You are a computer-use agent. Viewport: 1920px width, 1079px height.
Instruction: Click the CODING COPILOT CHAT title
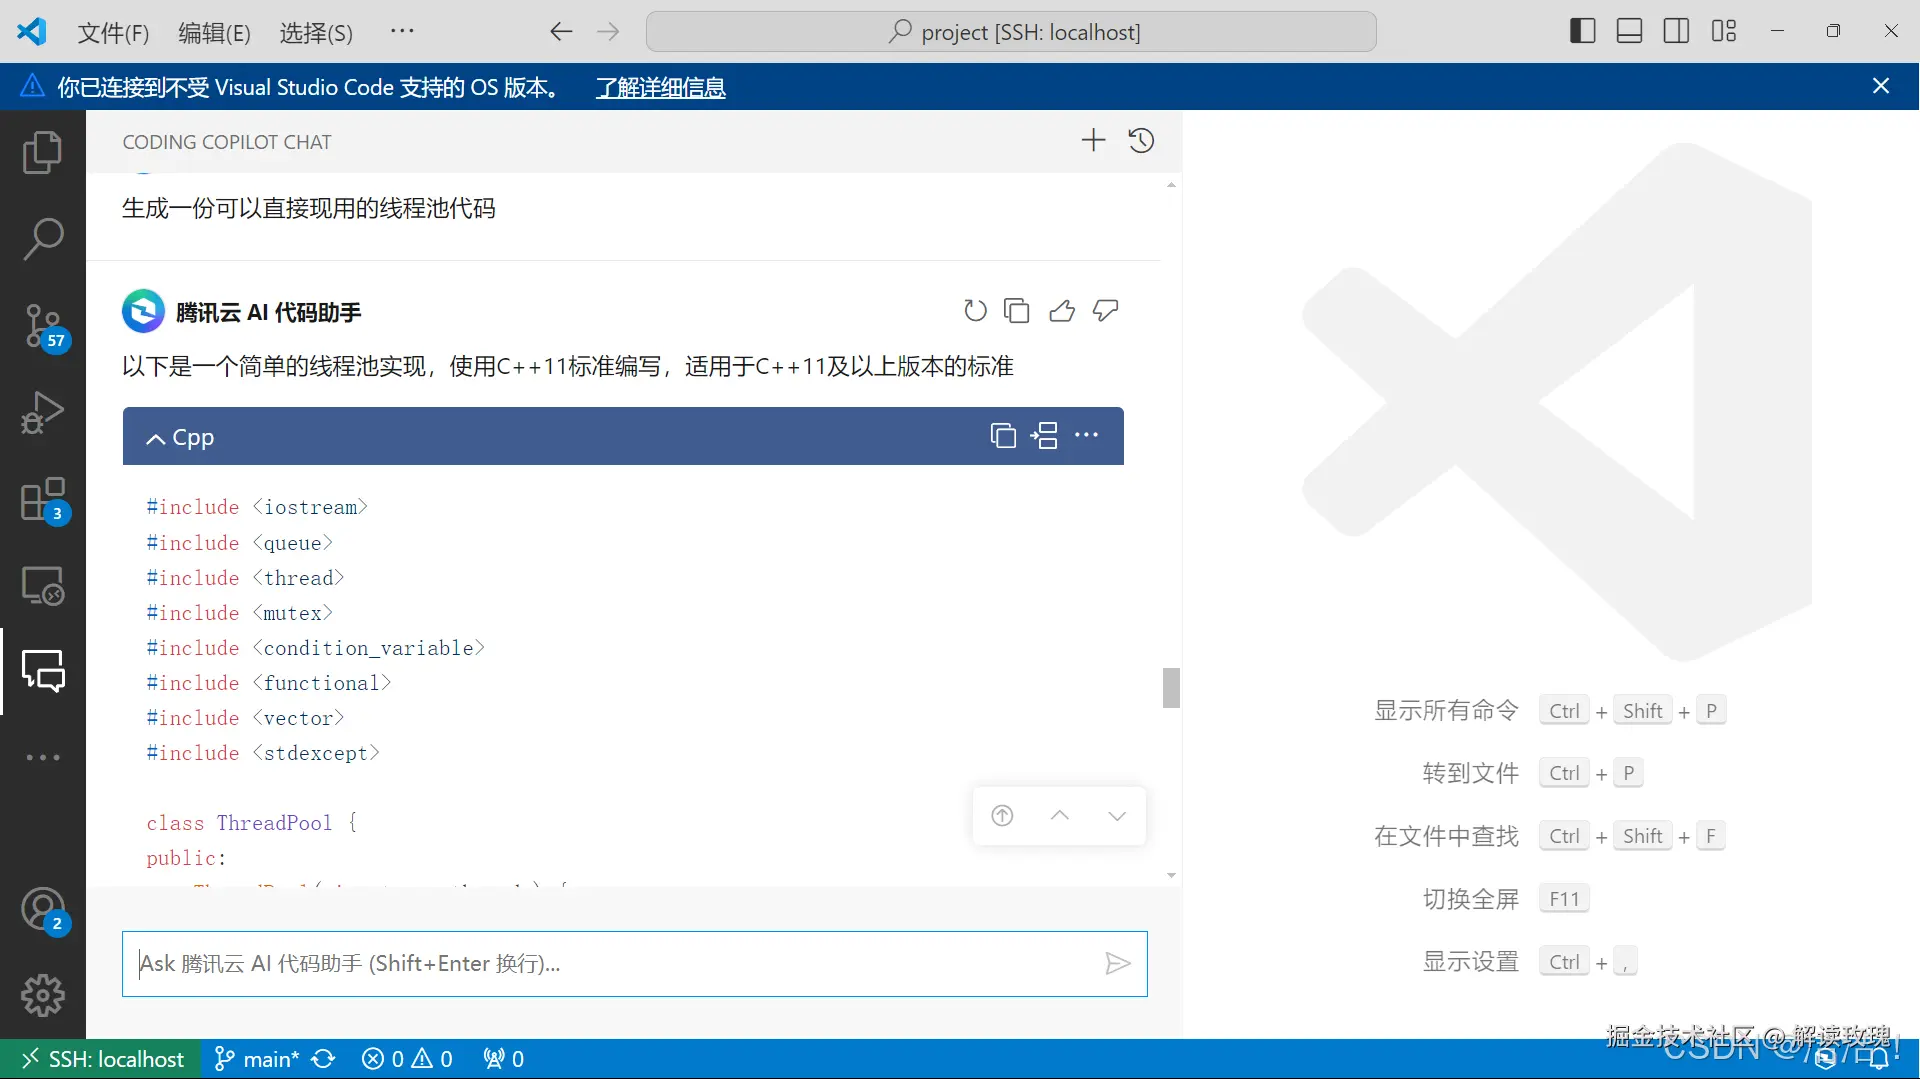pyautogui.click(x=227, y=142)
